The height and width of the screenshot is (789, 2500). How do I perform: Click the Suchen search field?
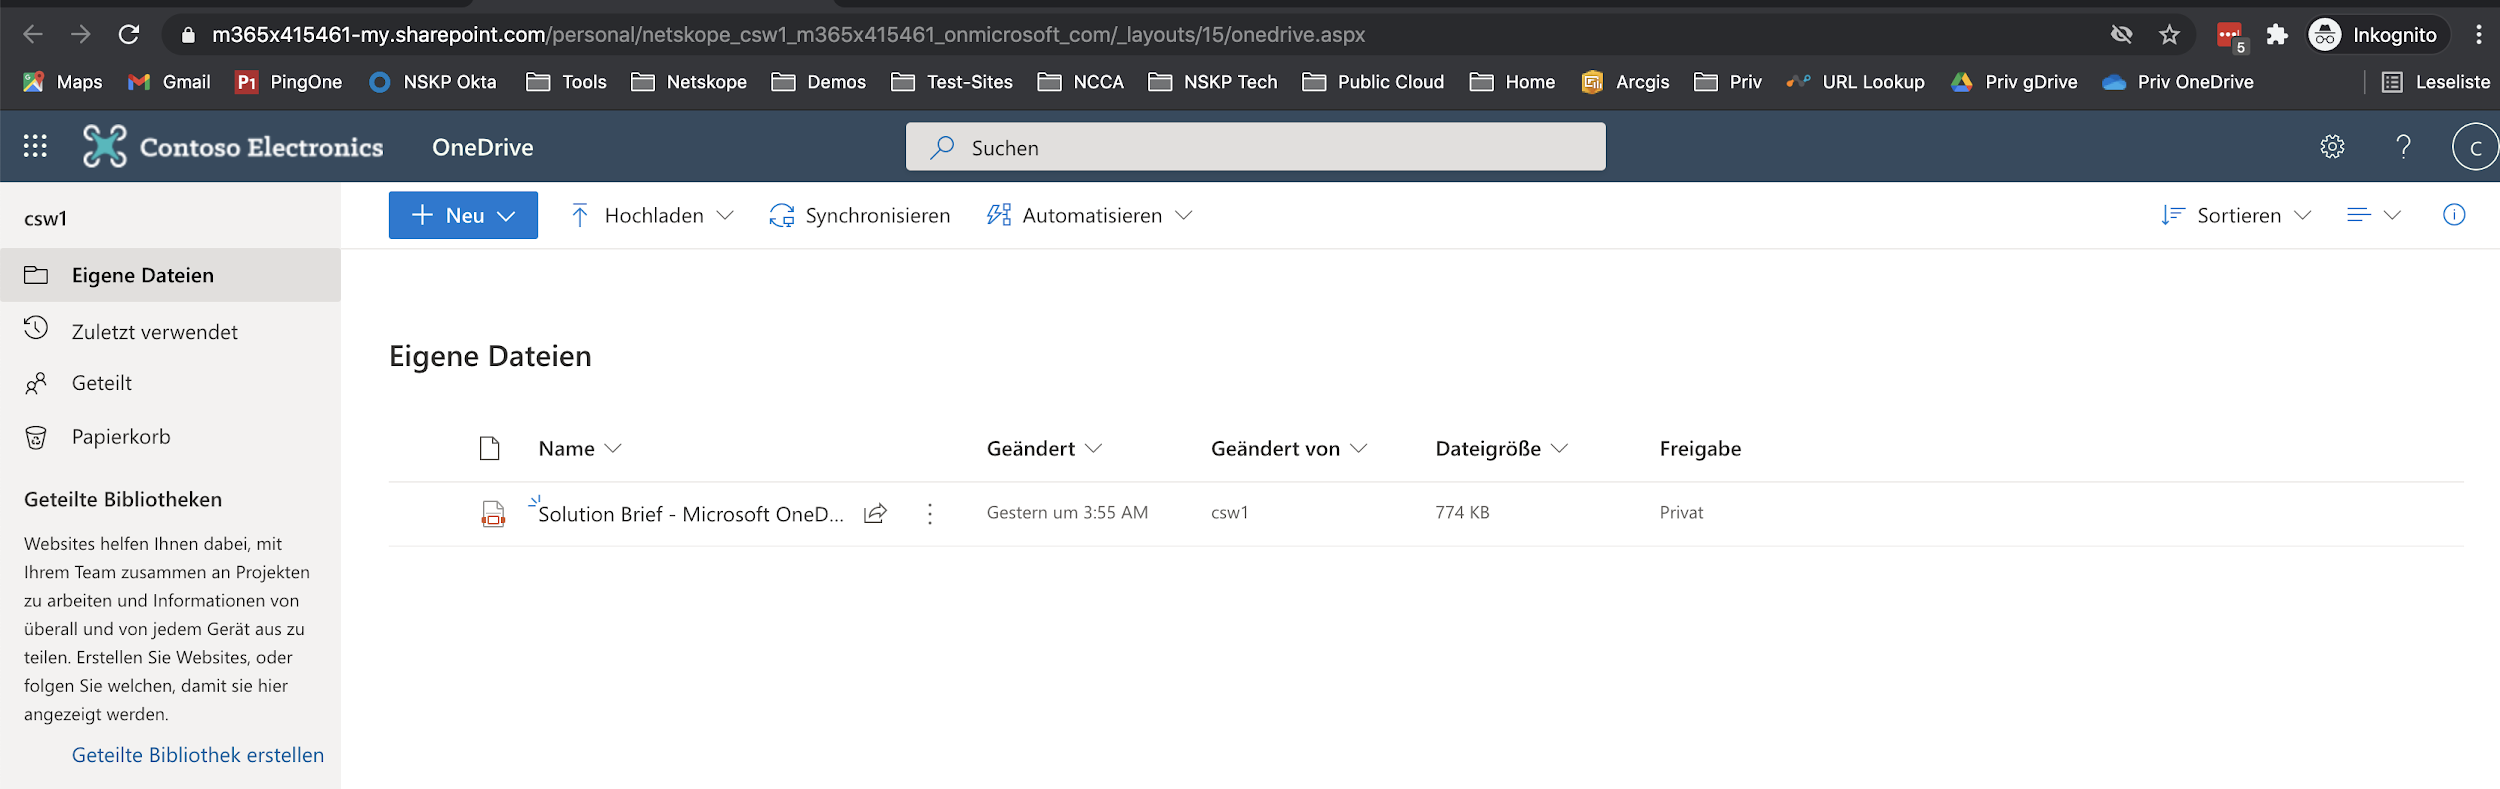[1255, 147]
